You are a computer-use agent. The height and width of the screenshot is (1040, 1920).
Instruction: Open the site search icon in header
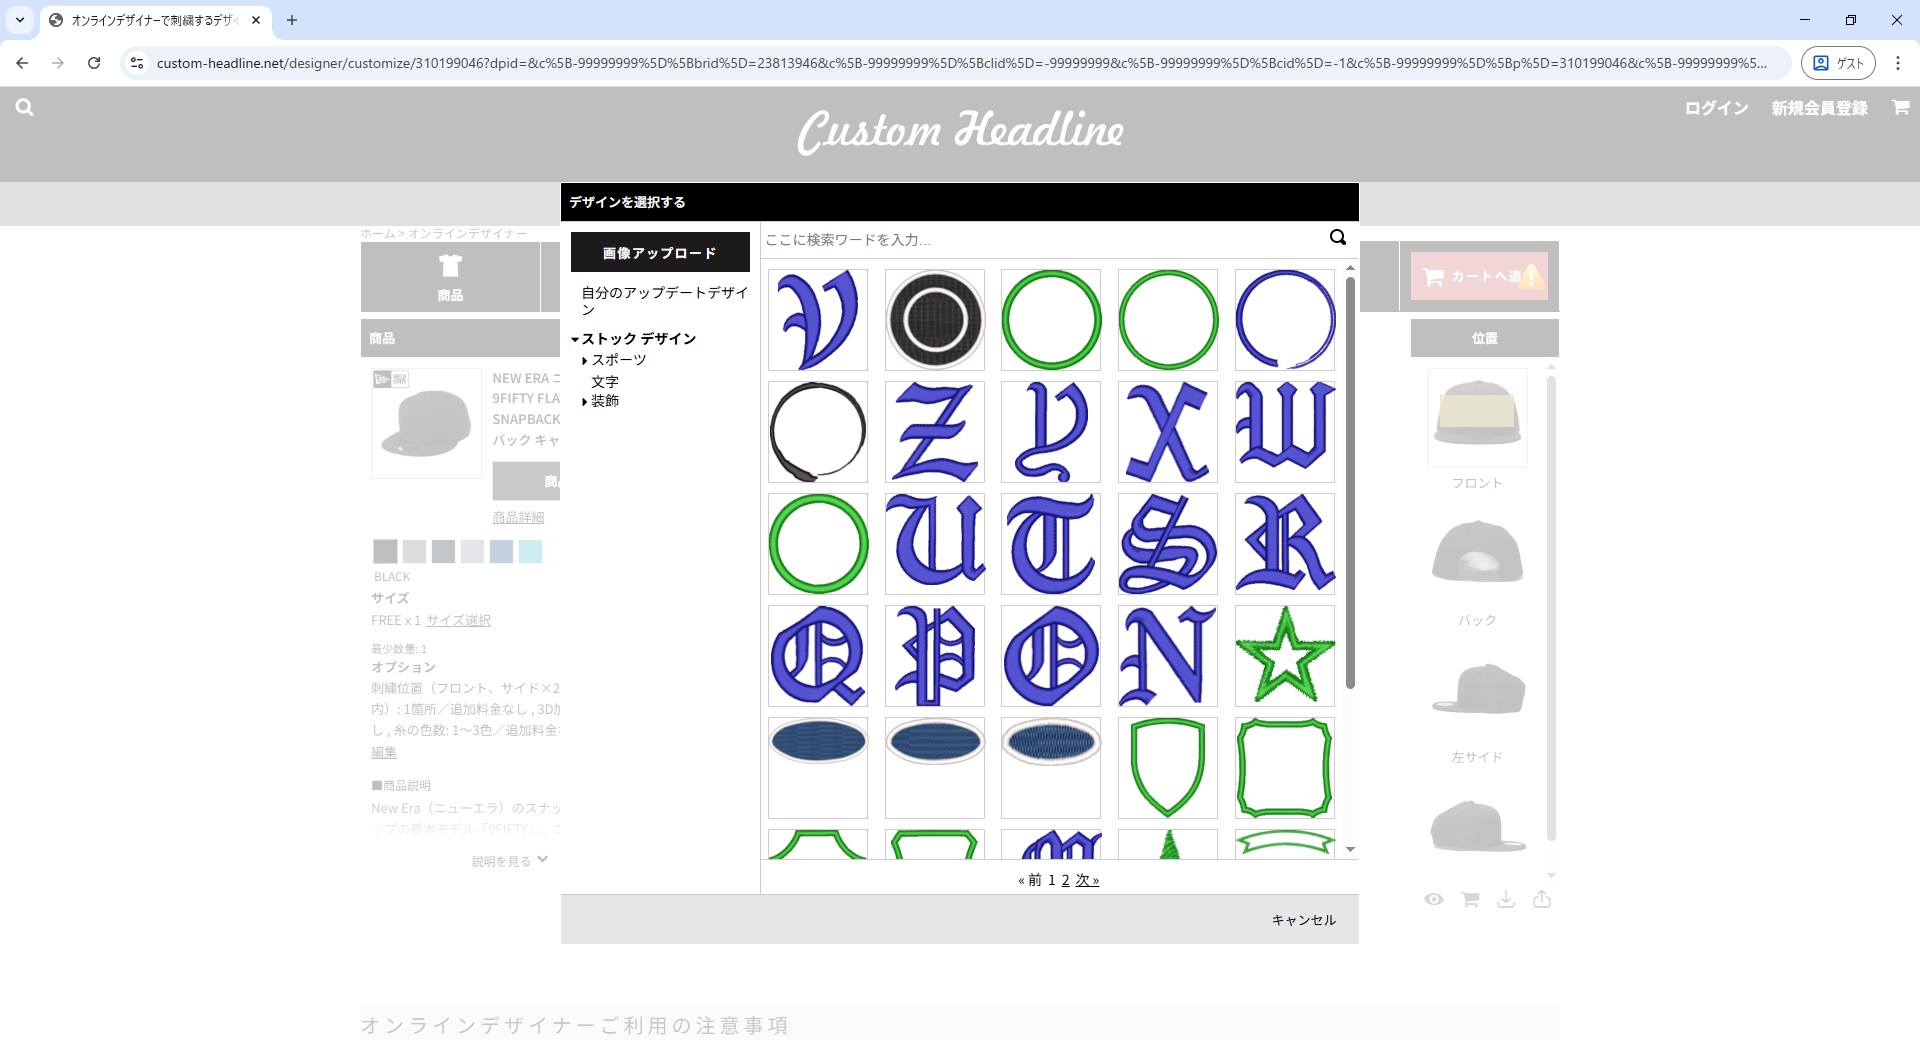(25, 108)
